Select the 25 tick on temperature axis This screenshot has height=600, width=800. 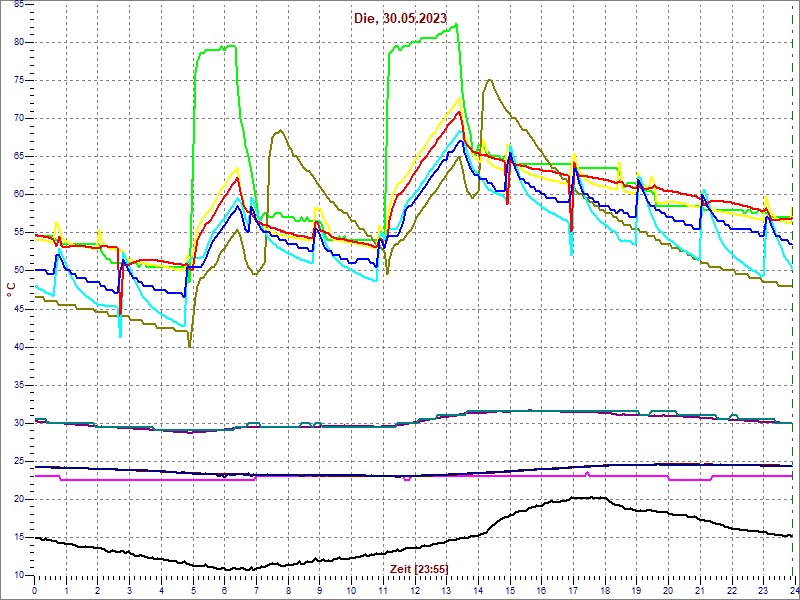(x=17, y=461)
